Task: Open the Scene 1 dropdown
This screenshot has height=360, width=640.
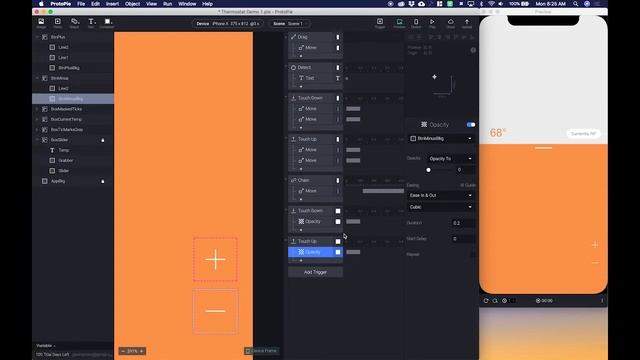Action: 289,24
